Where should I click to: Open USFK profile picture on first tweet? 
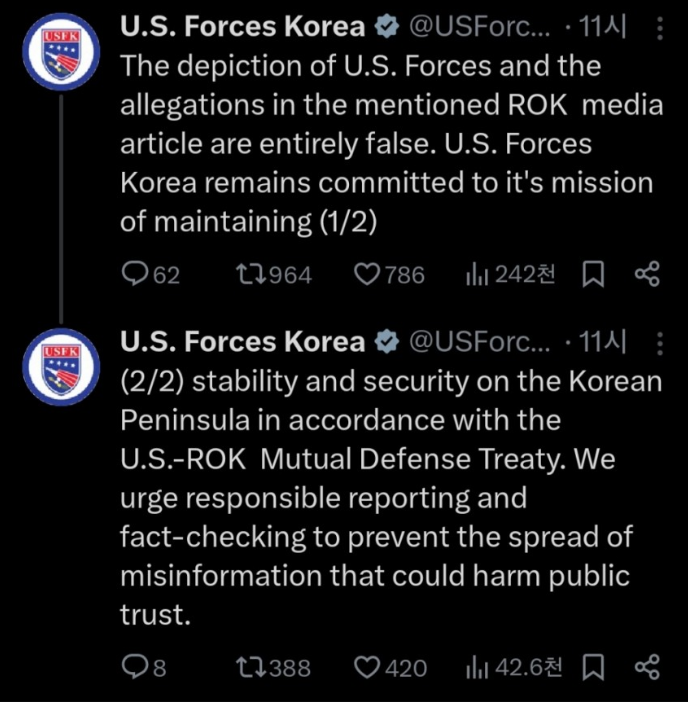pos(60,58)
